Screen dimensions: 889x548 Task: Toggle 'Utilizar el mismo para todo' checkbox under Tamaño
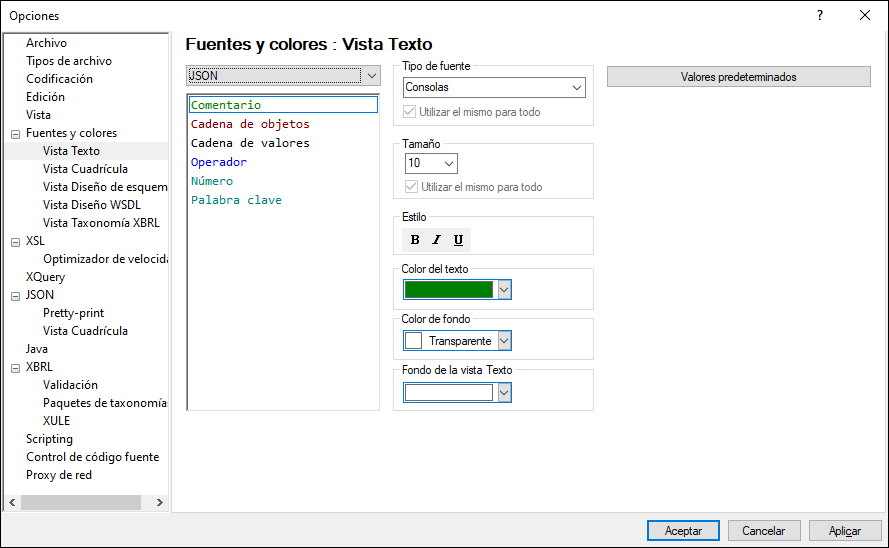point(410,187)
